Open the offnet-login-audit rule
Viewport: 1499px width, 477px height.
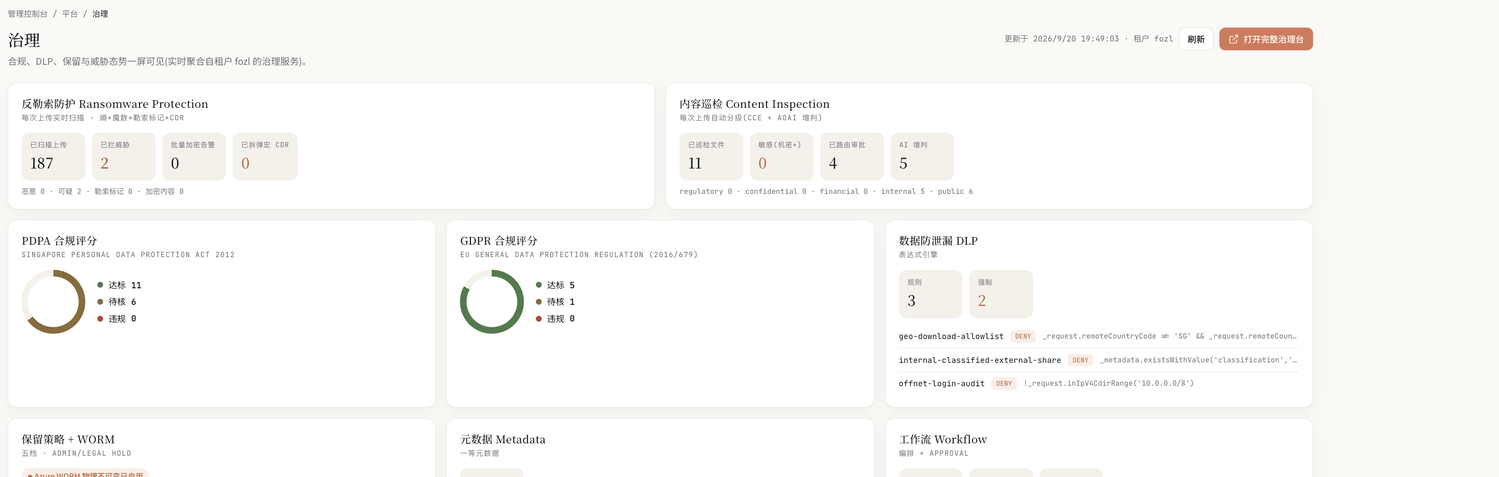(x=1099, y=383)
